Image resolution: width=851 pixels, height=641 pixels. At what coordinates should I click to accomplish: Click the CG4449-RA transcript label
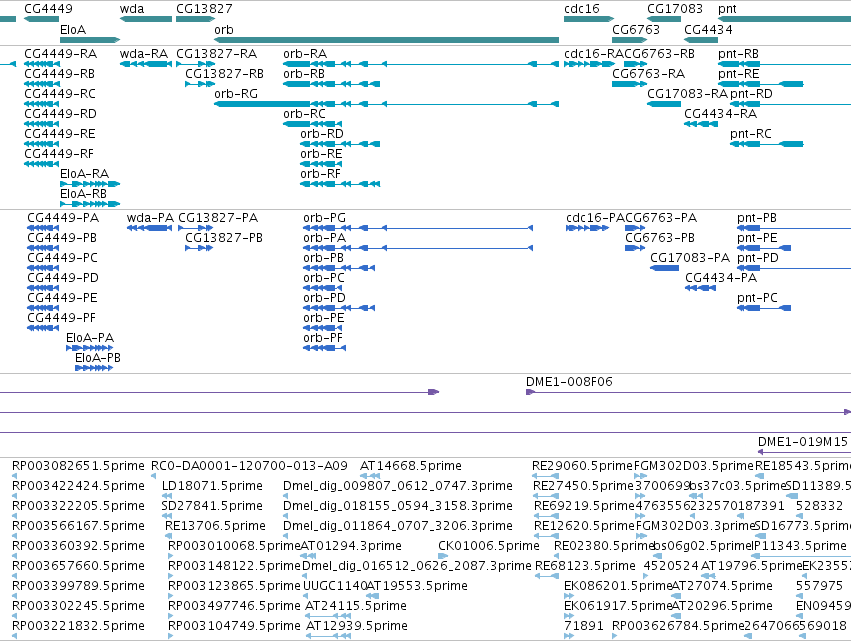[x=61, y=54]
